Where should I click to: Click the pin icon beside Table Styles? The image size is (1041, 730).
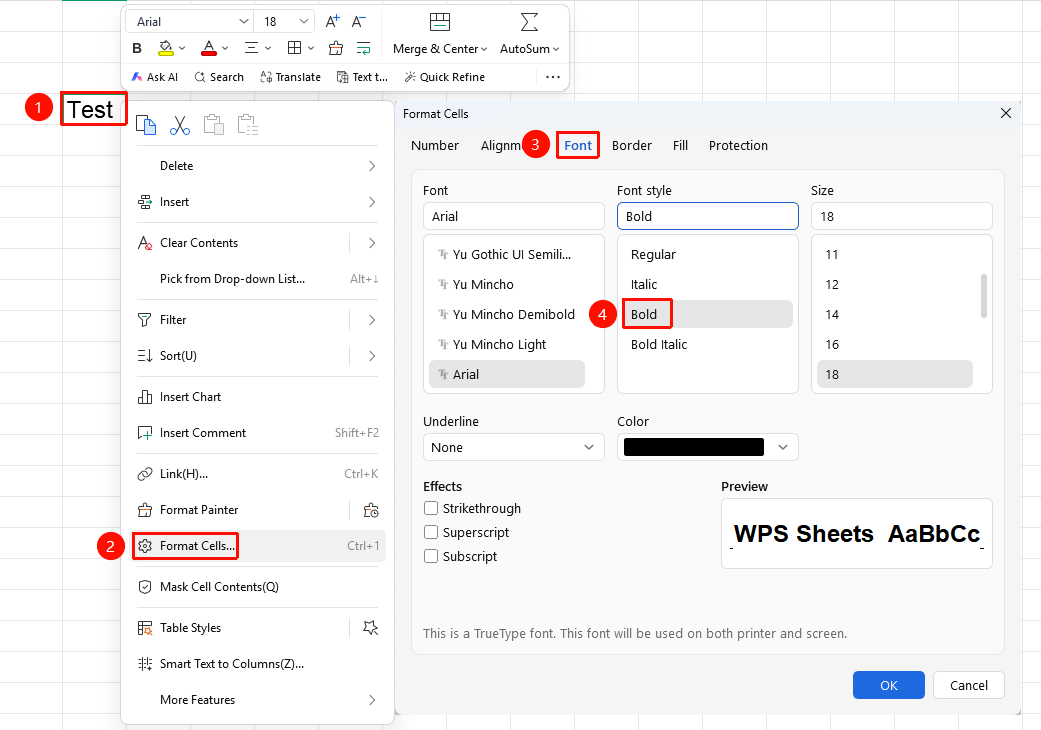(x=370, y=628)
